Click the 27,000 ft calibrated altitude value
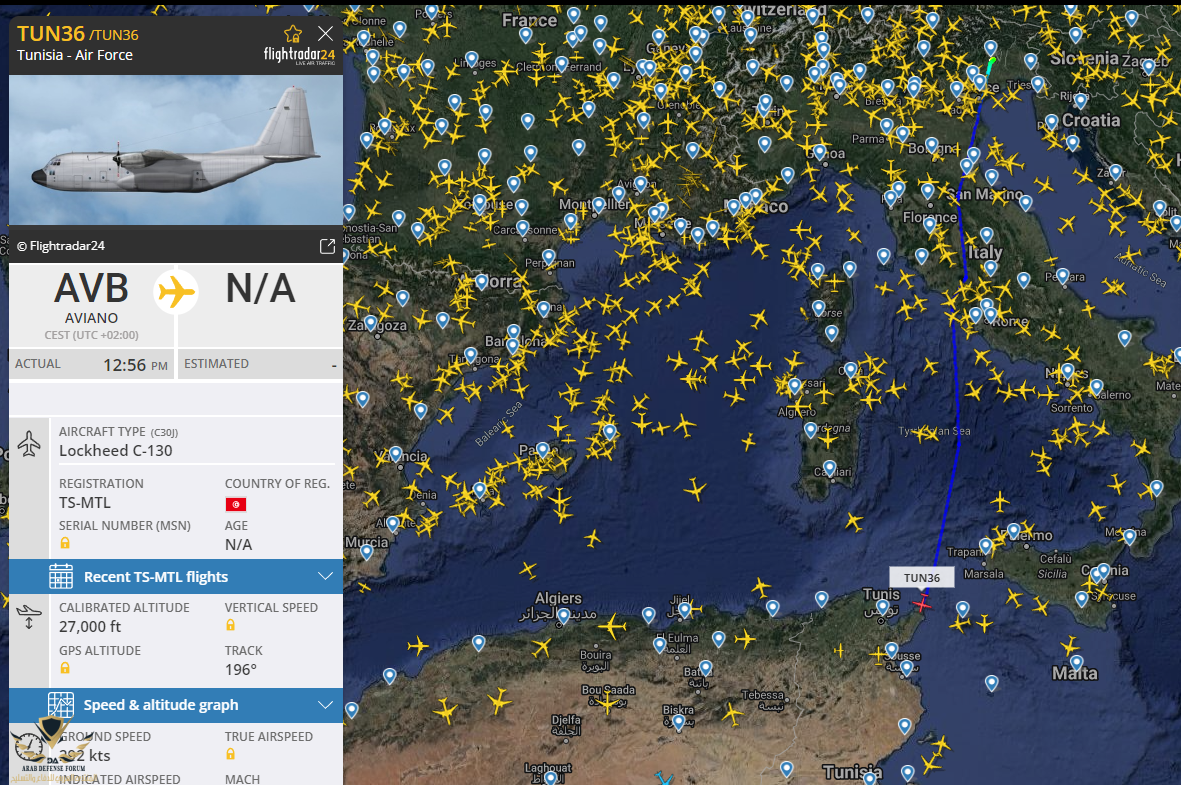 pyautogui.click(x=90, y=627)
